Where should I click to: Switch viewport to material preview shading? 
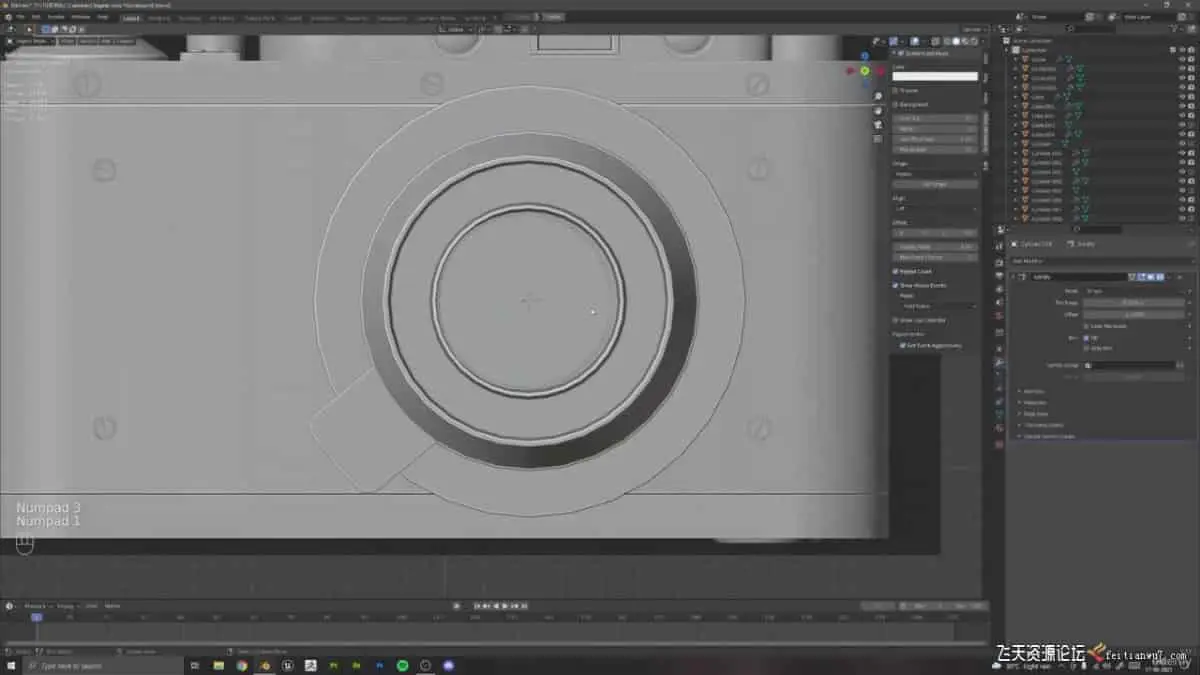[964, 41]
